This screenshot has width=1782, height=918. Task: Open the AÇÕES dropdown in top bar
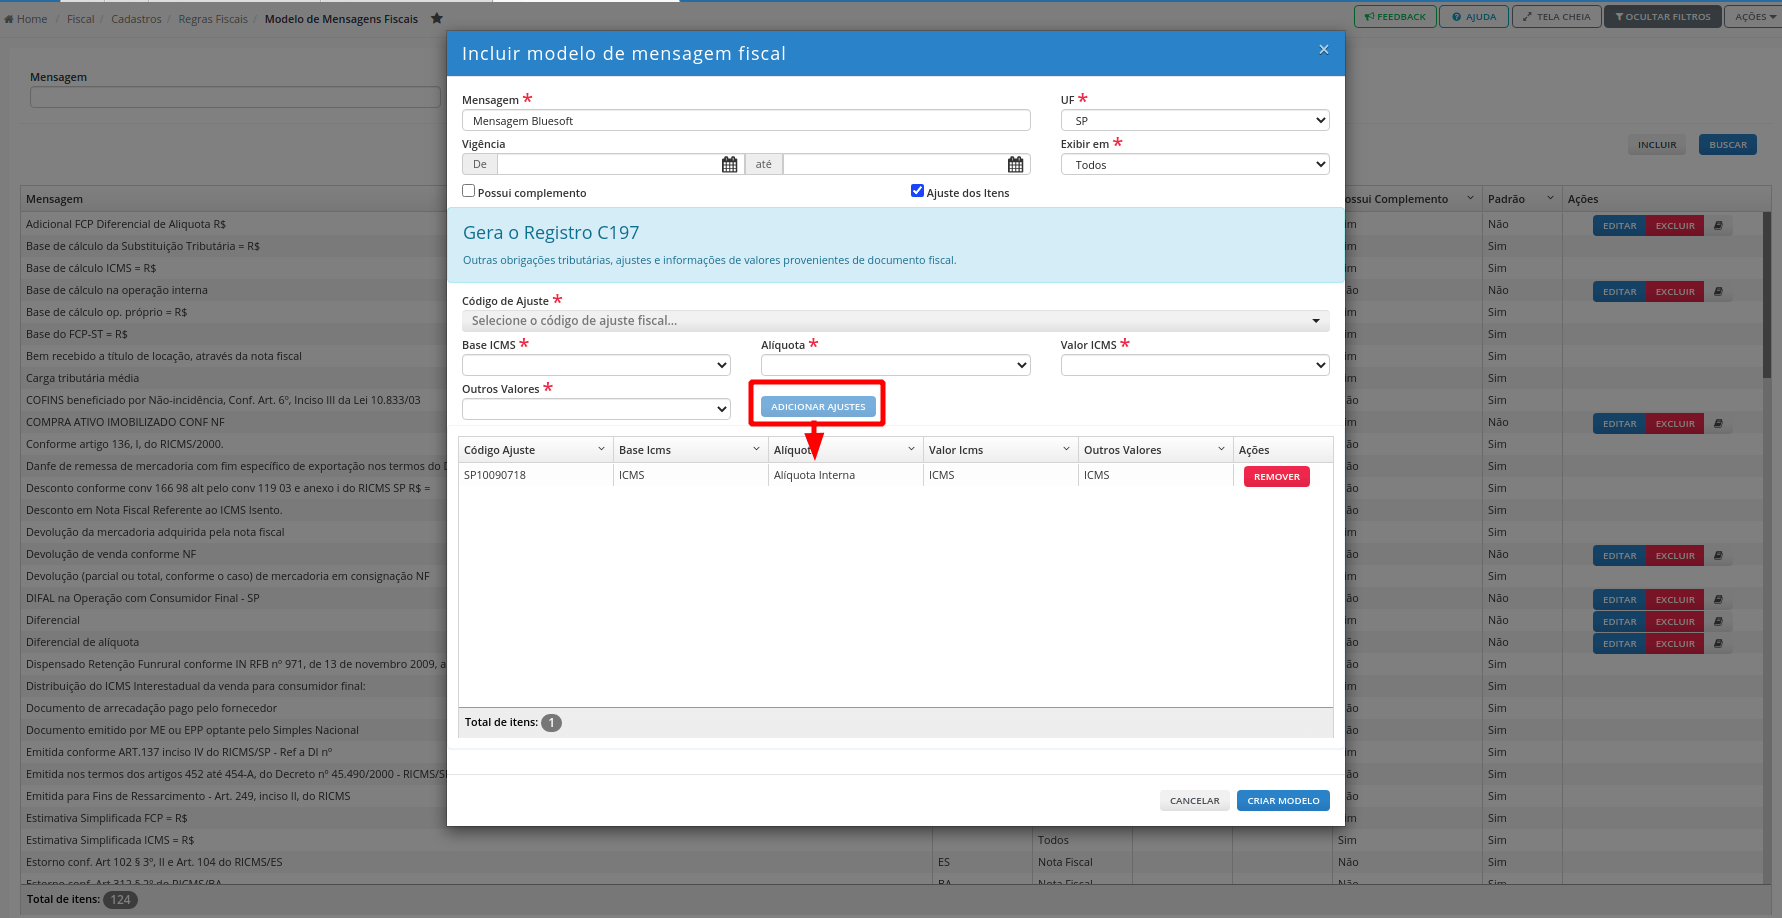[x=1753, y=17]
